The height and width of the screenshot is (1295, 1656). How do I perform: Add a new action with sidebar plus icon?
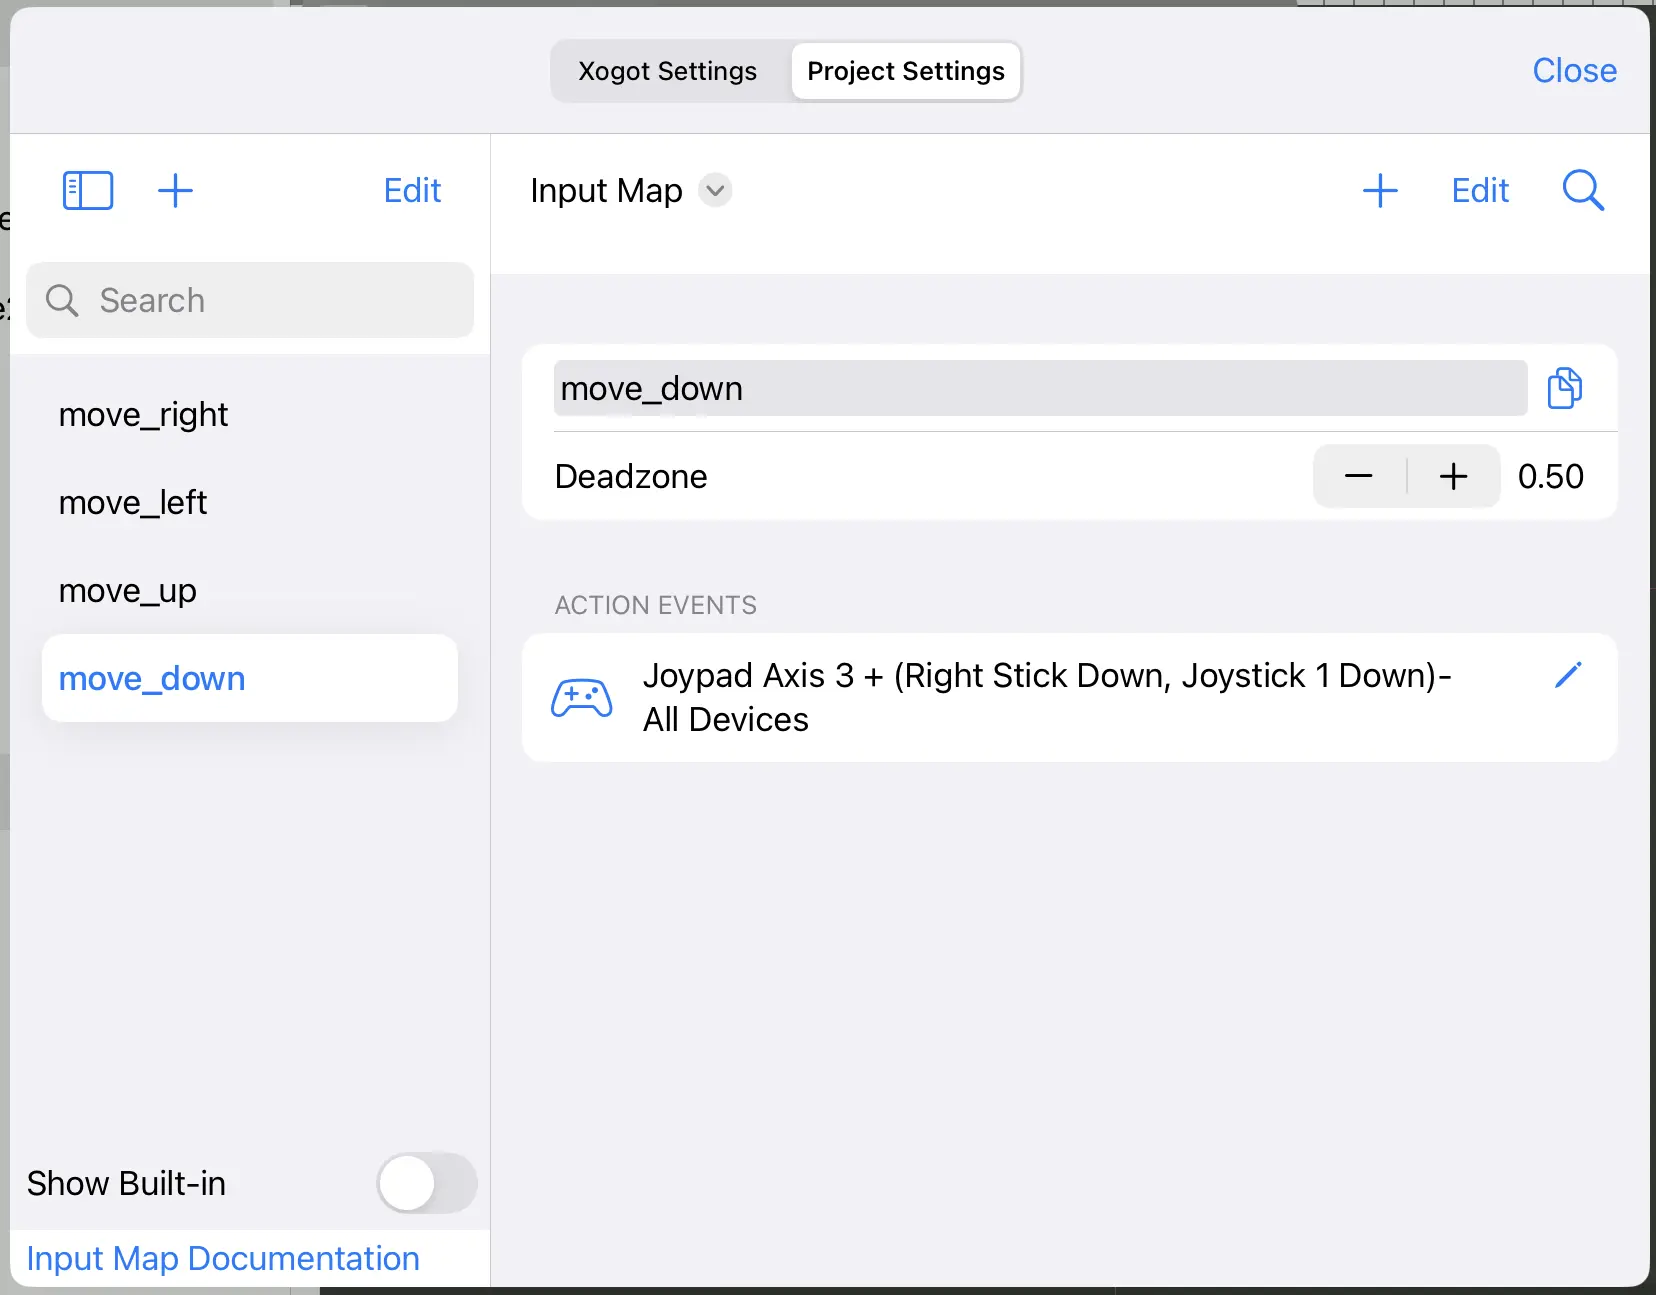coord(175,190)
